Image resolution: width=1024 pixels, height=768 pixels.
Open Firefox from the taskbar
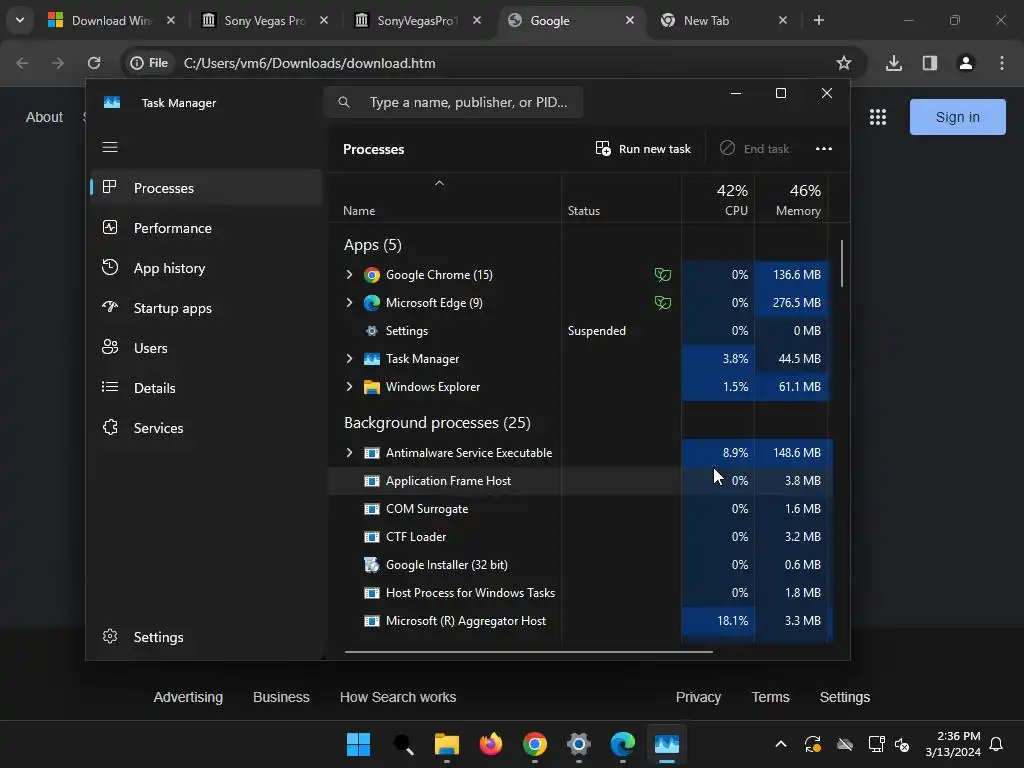[490, 744]
